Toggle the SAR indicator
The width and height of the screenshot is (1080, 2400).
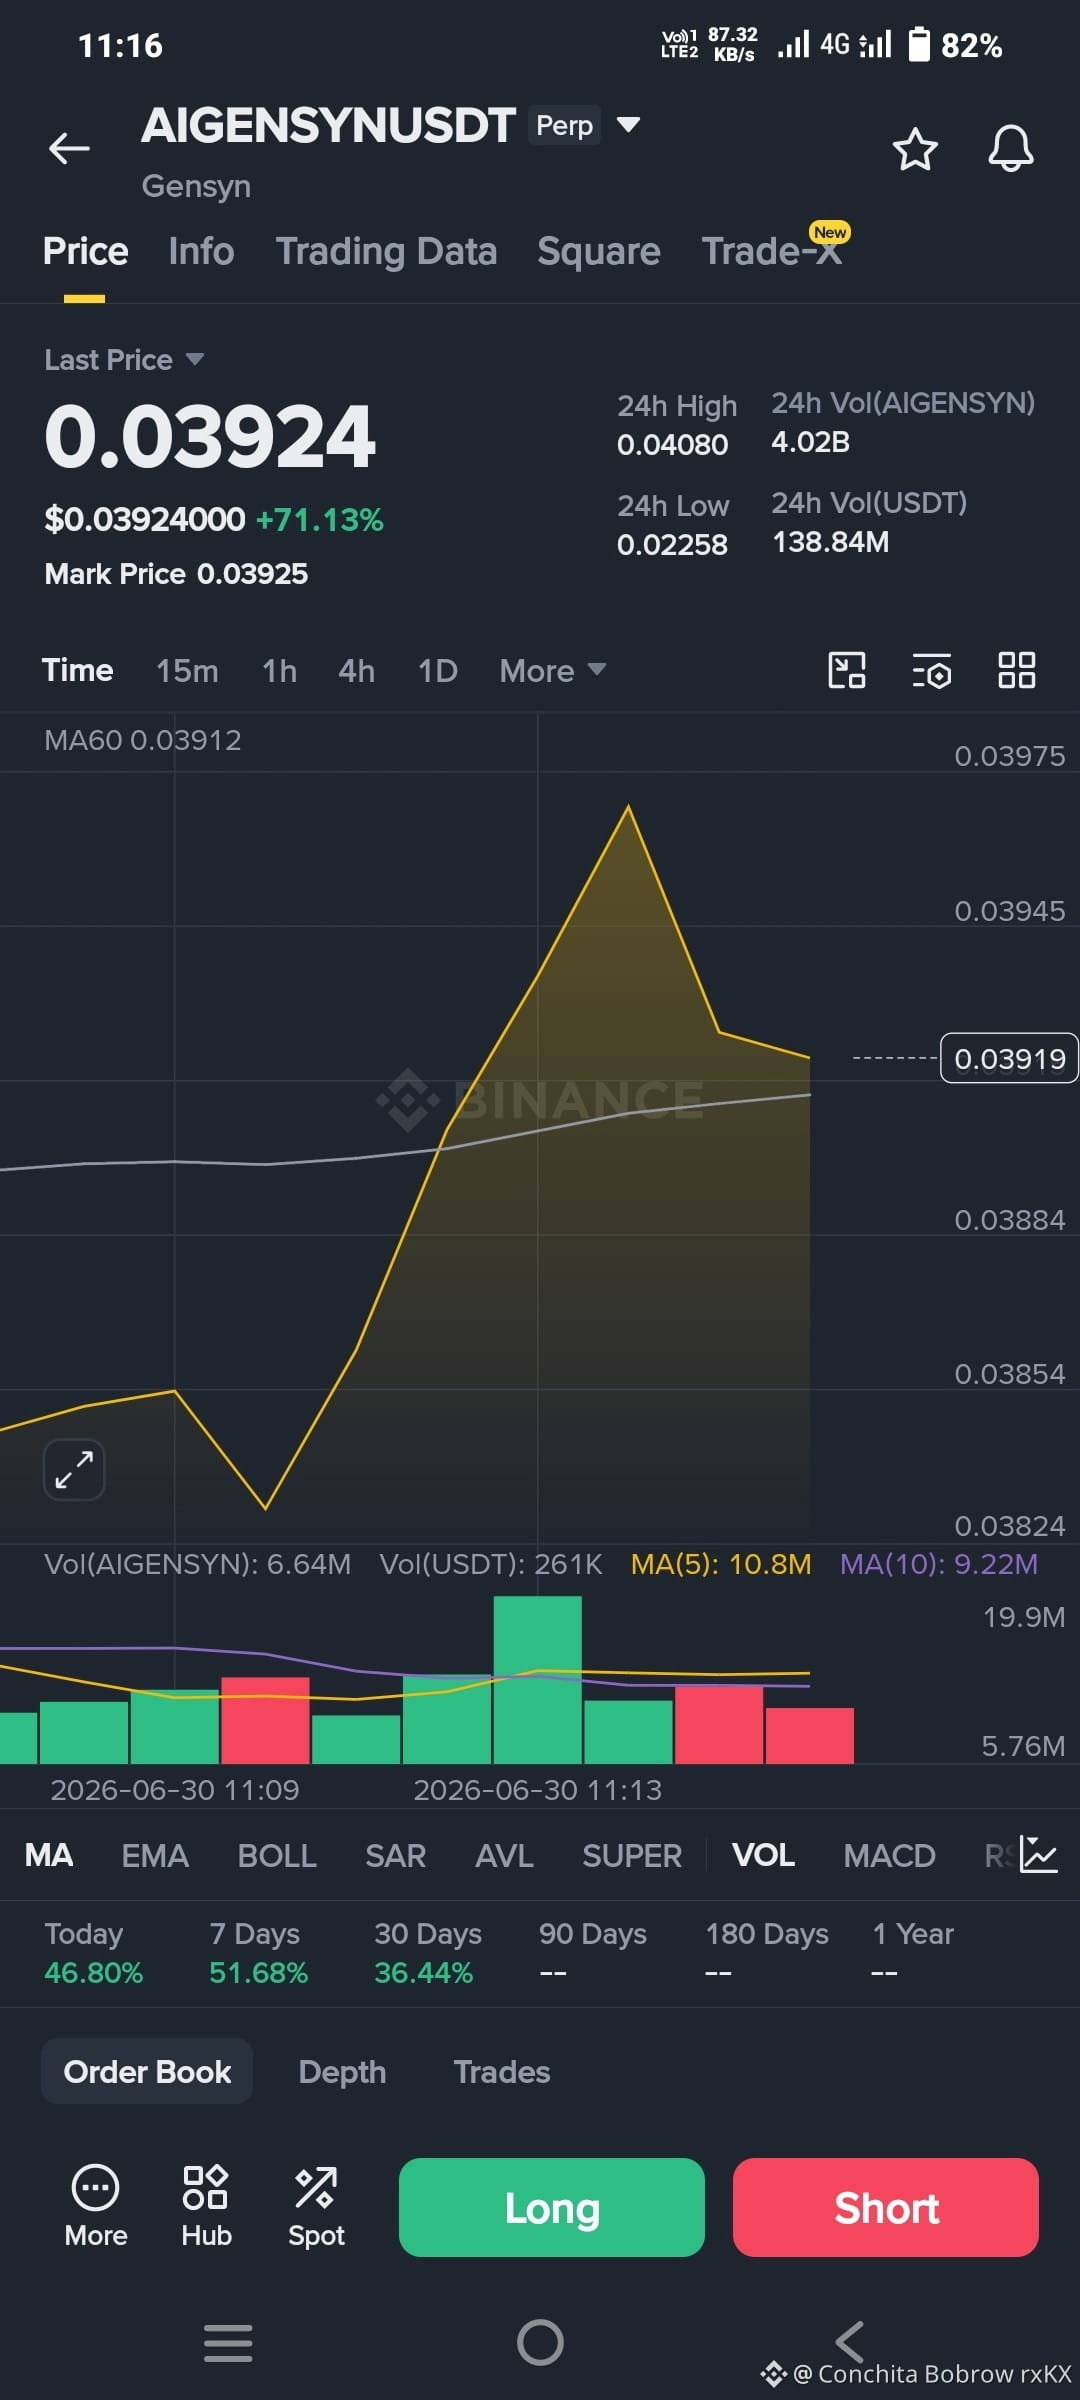click(x=396, y=1855)
